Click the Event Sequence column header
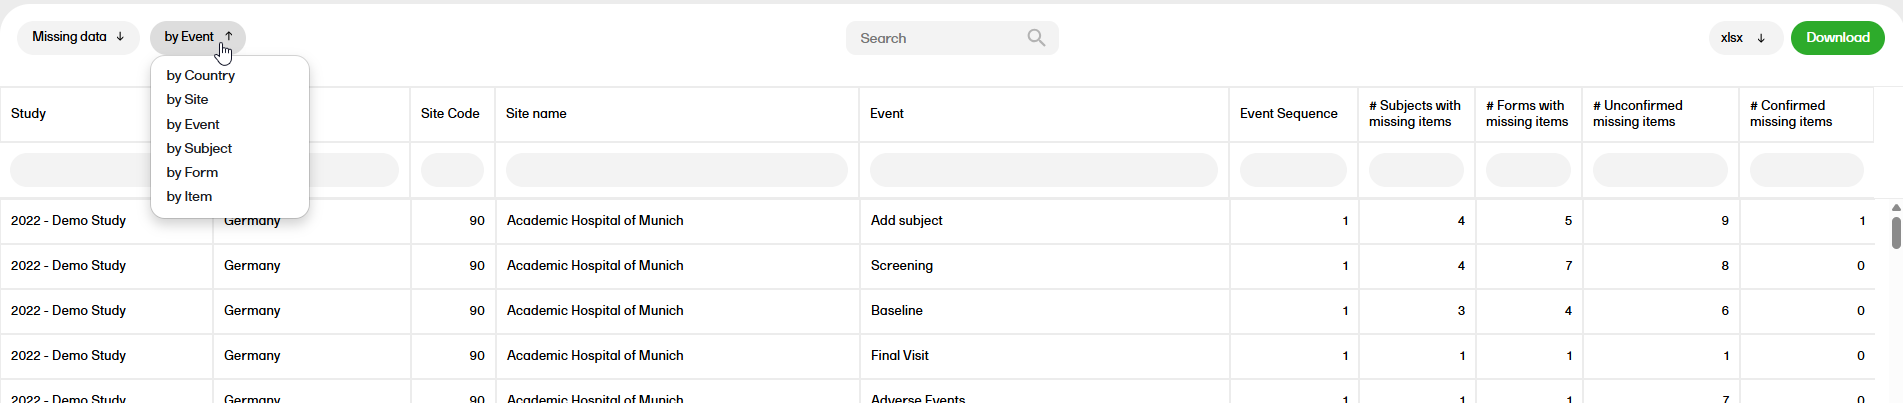The width and height of the screenshot is (1903, 403). [x=1288, y=114]
